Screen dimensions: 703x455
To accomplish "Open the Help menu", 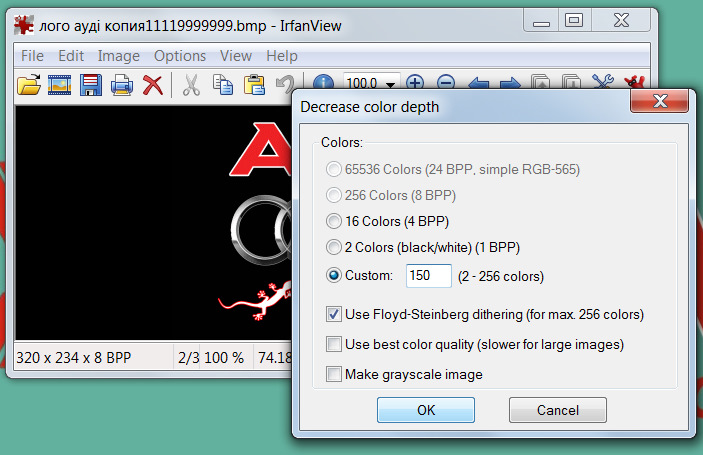I will tap(282, 56).
